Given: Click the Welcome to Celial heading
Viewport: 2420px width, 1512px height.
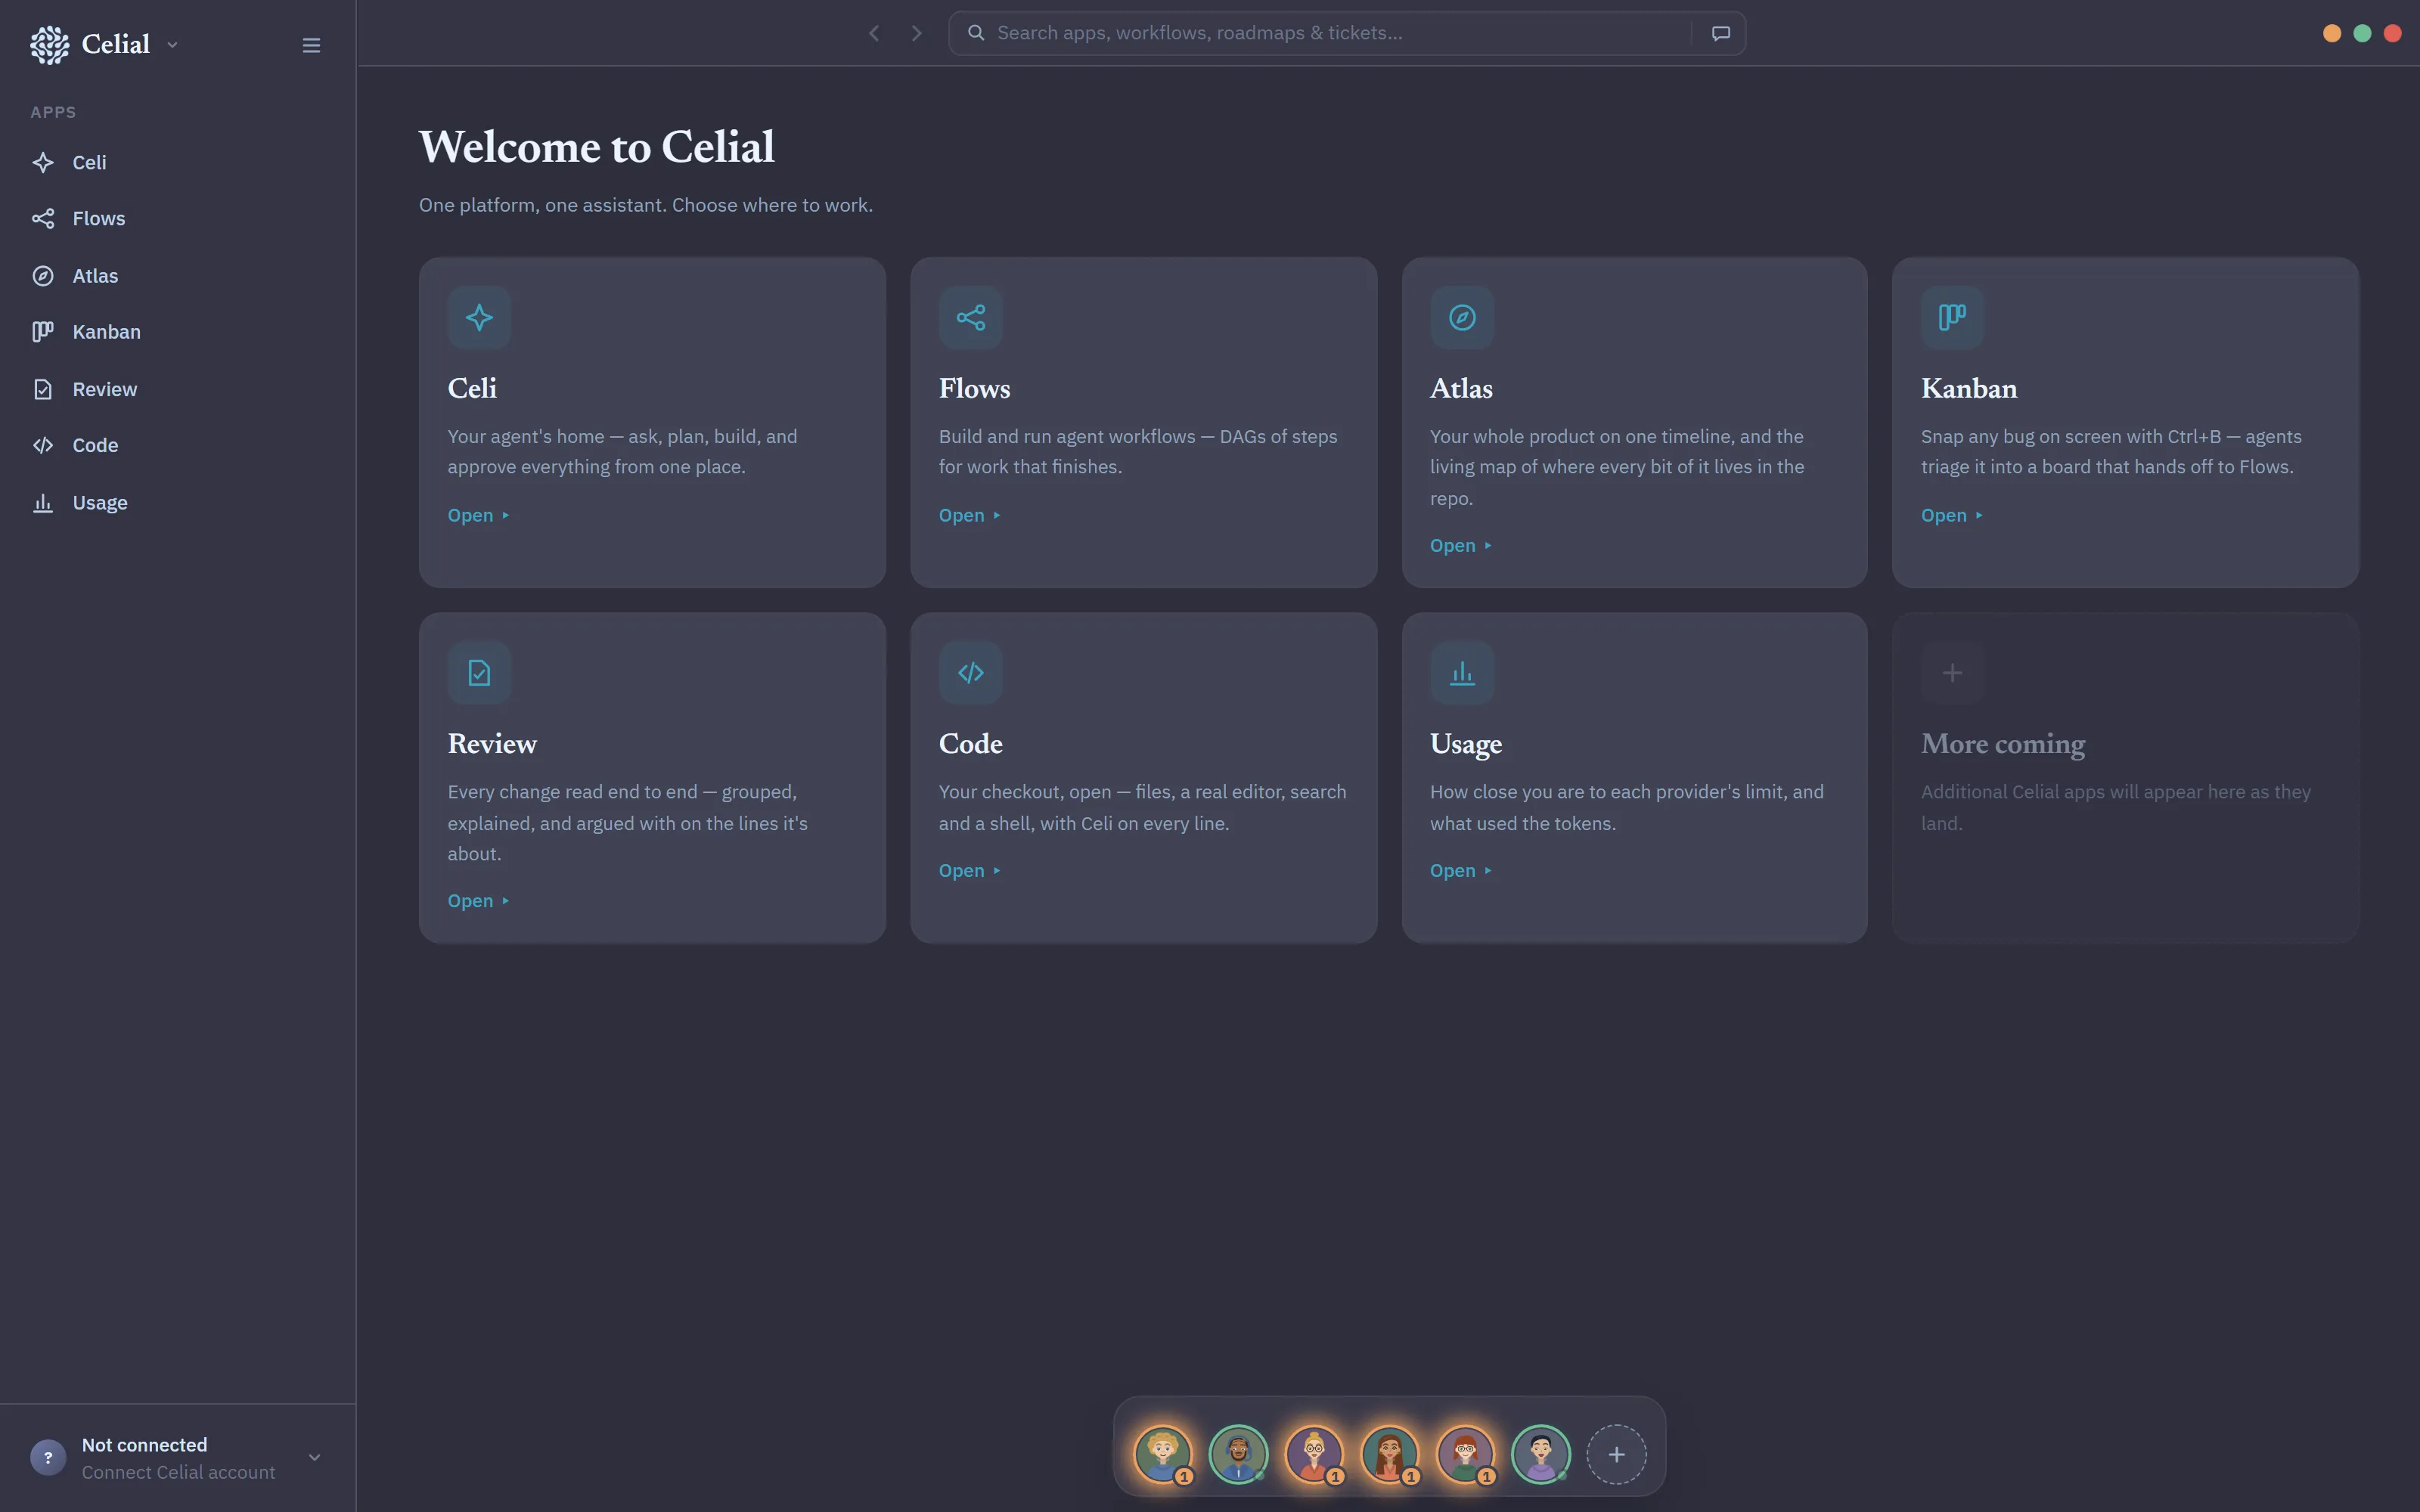Looking at the screenshot, I should click(596, 147).
